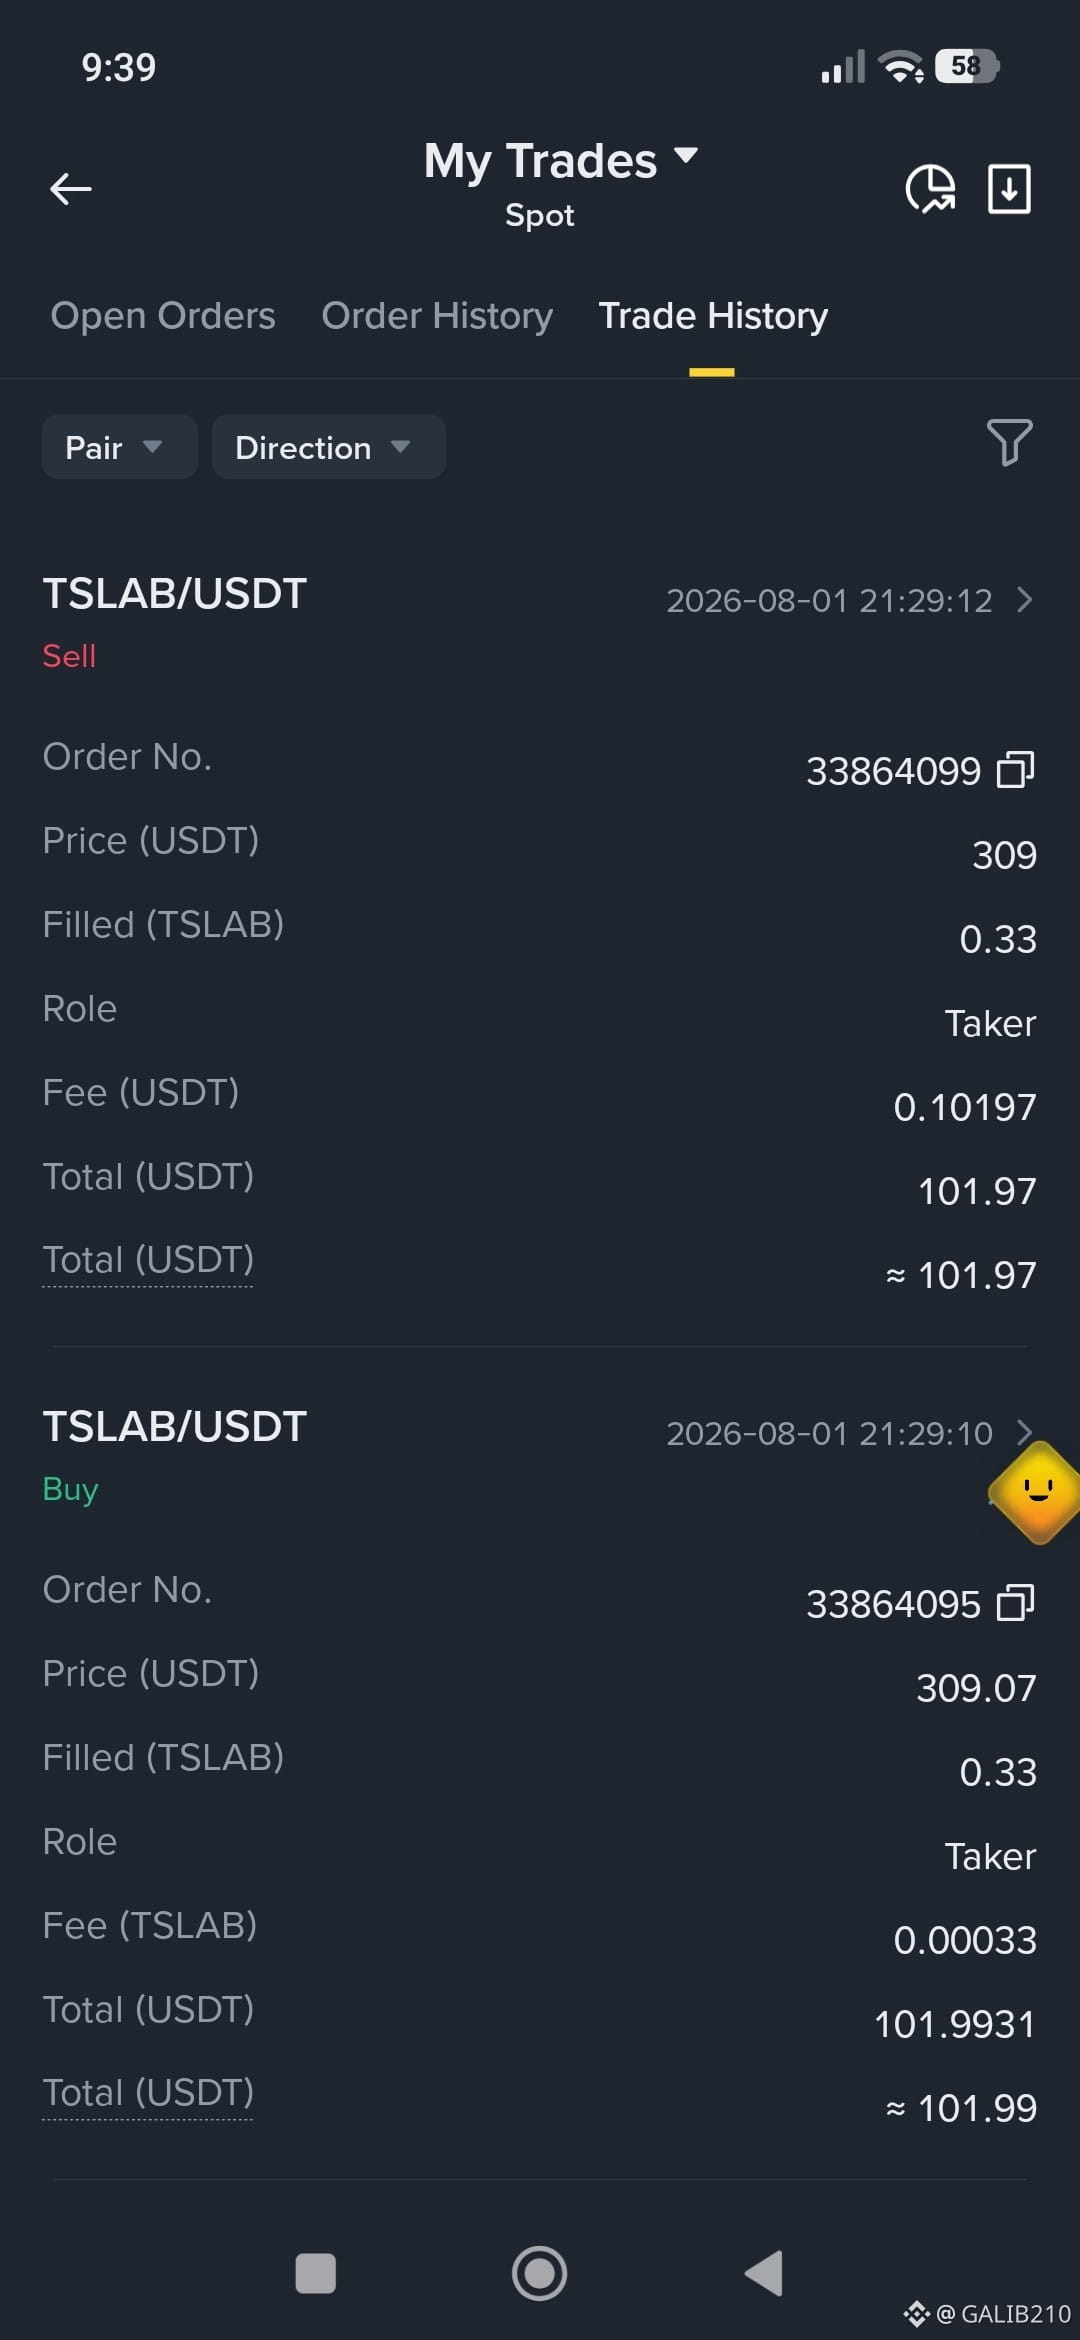Open details chevron for 21:29:10 buy trade

[1024, 1433]
